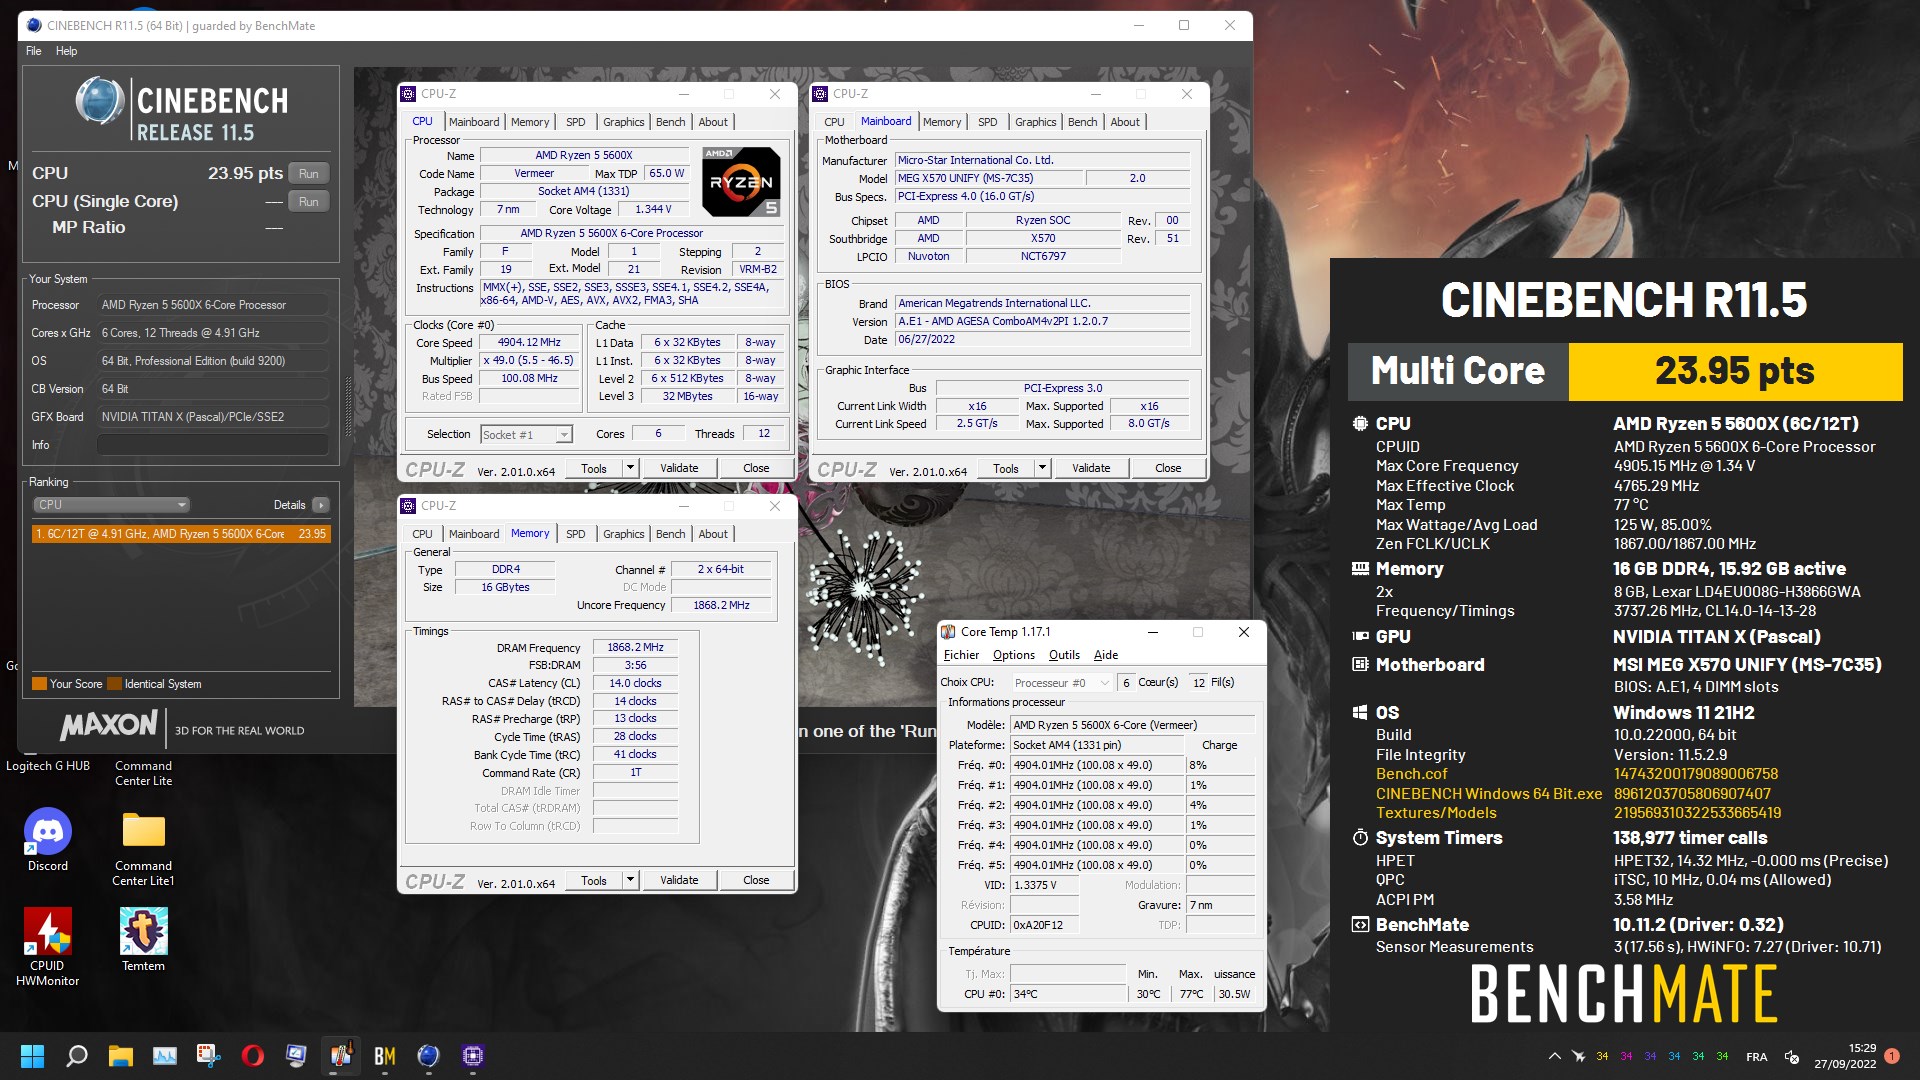Screen dimensions: 1920x1080
Task: Show hidden tray icons chevron
Action: point(1554,1056)
